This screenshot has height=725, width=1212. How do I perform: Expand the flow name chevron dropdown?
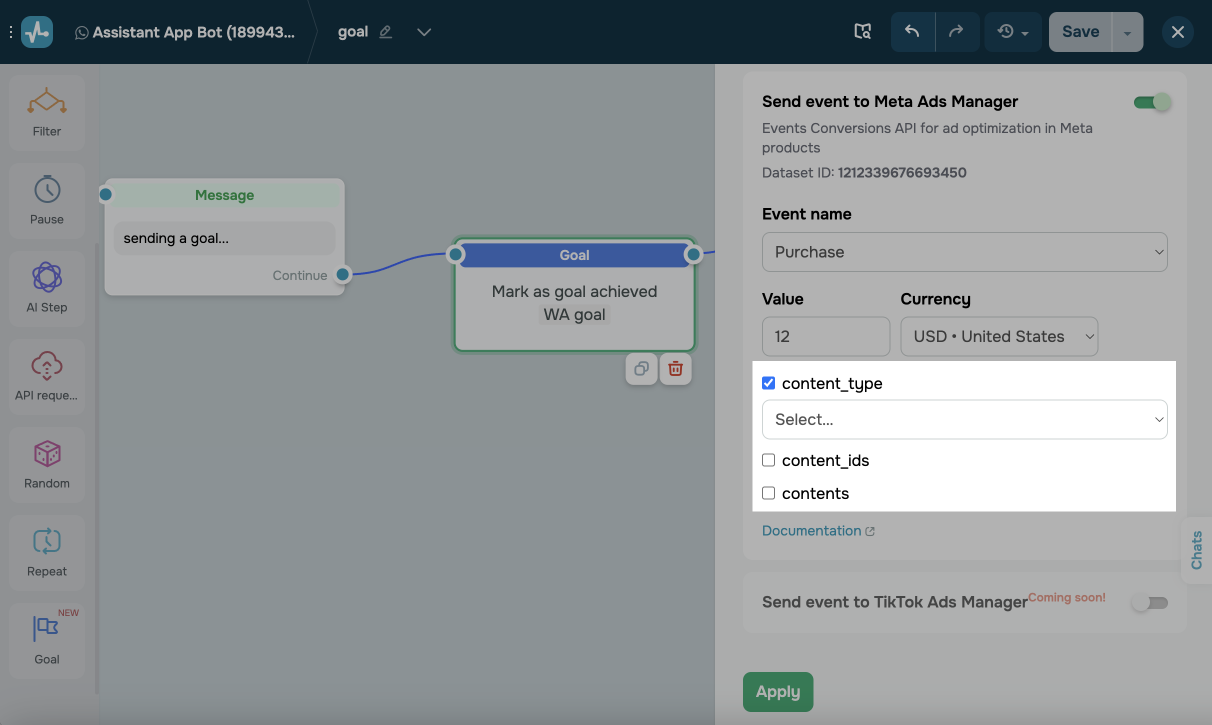(424, 32)
